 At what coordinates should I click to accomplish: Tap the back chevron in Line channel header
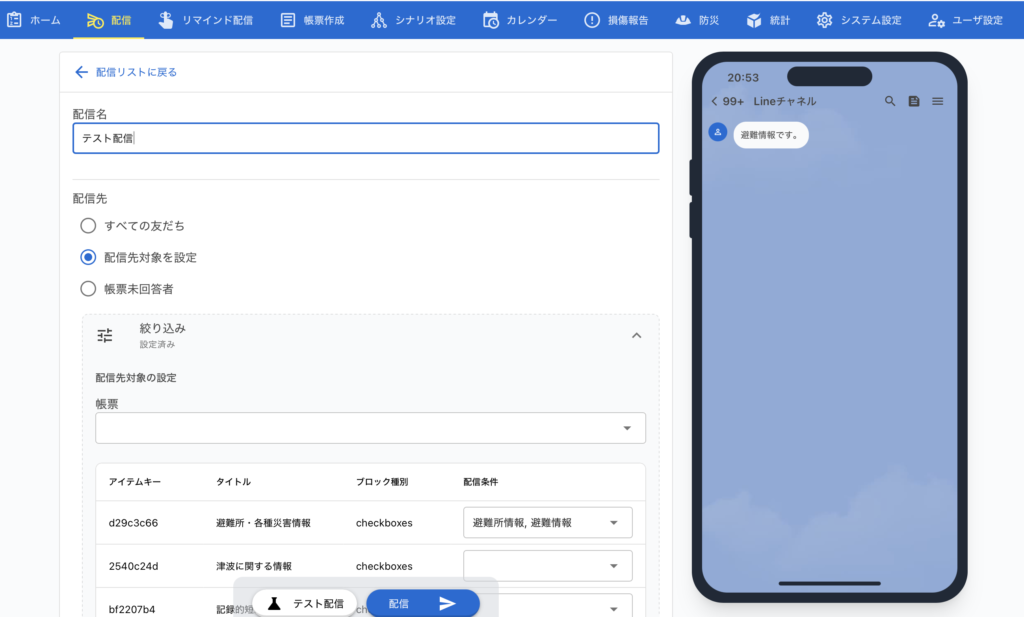pos(714,101)
